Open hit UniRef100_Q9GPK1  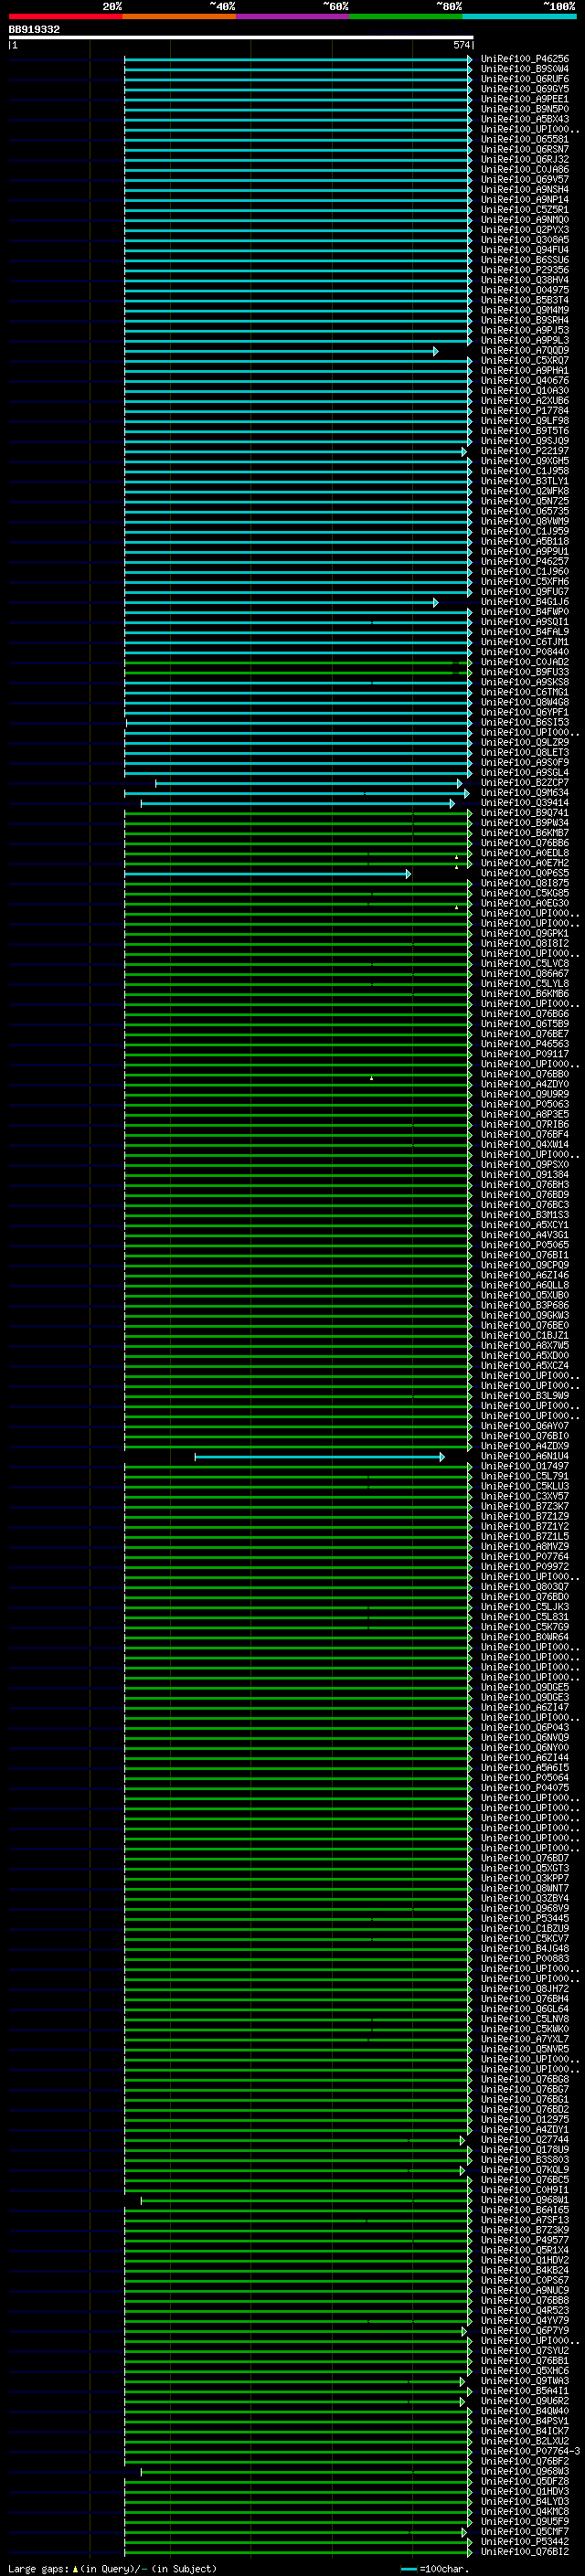pyautogui.click(x=524, y=934)
